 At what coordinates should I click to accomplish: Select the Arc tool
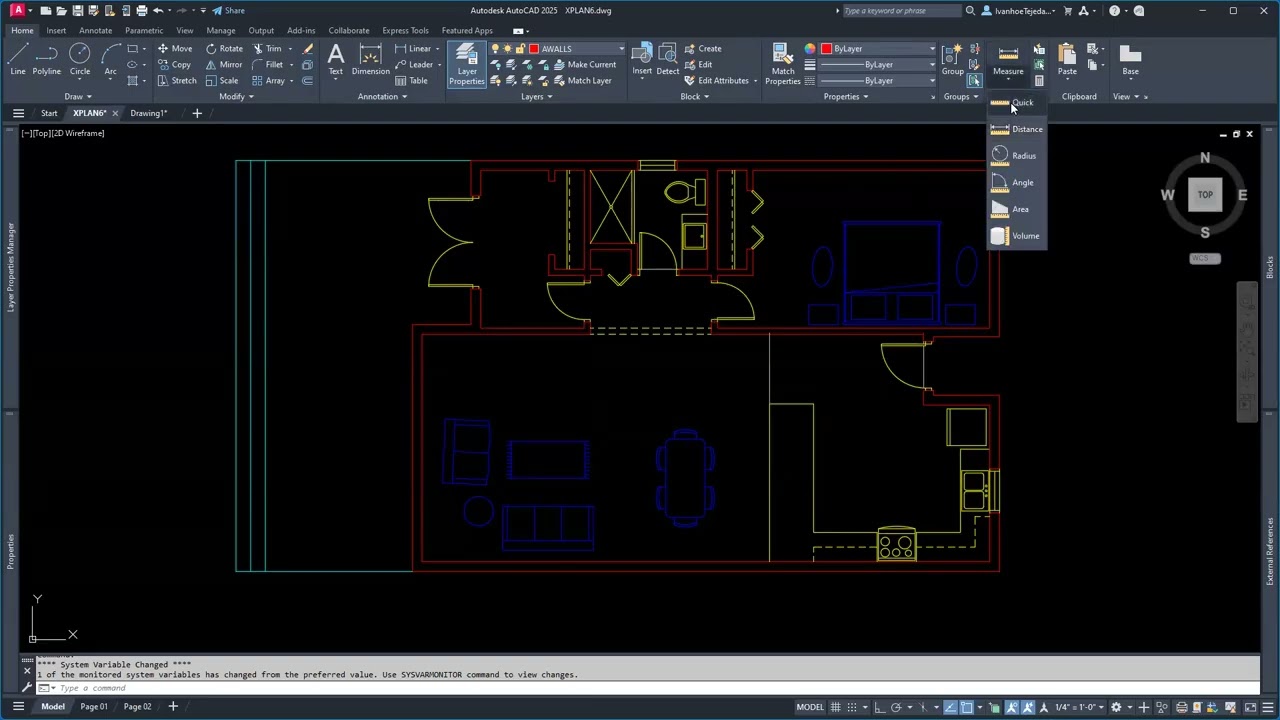110,60
